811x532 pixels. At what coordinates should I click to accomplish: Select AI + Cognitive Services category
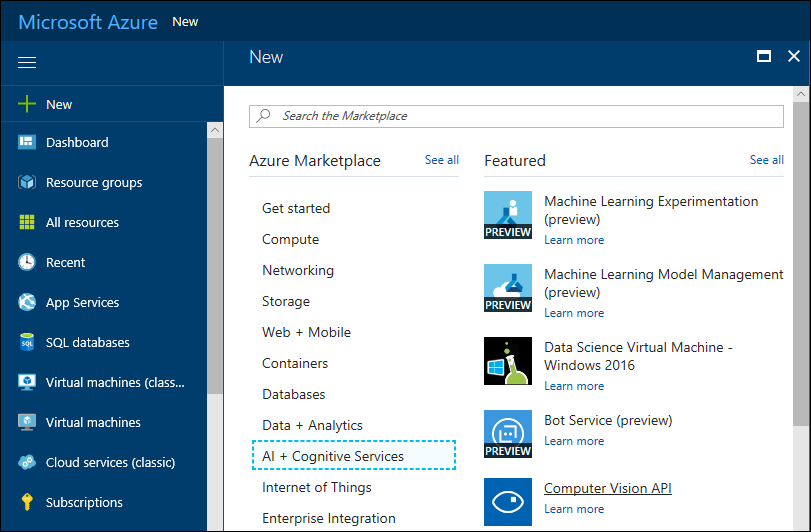coord(354,455)
